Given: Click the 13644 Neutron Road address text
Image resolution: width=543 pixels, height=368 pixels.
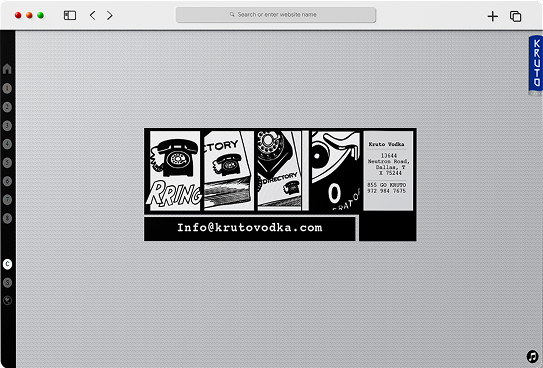Looking at the screenshot, I should point(389,164).
